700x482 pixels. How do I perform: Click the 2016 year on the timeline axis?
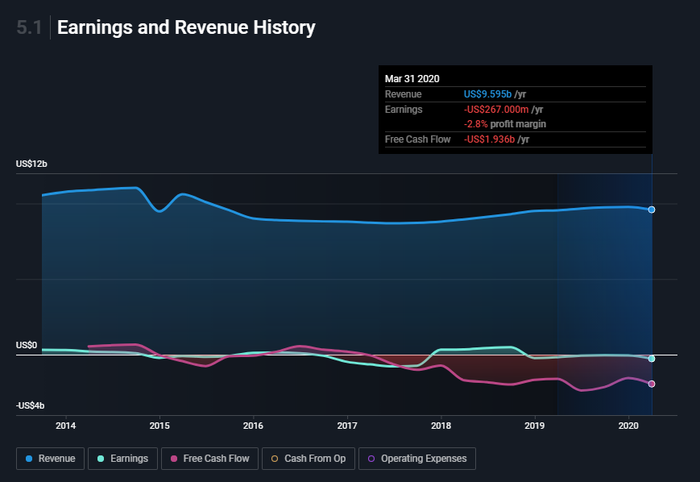253,425
